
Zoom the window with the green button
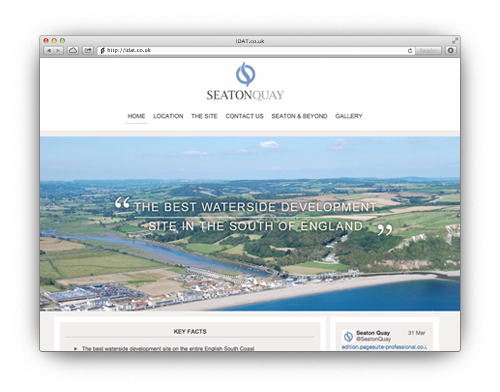[x=62, y=41]
